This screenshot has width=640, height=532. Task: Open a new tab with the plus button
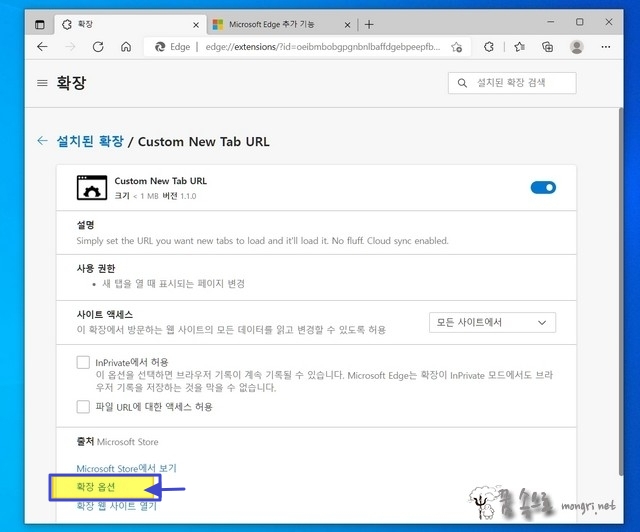coord(369,24)
